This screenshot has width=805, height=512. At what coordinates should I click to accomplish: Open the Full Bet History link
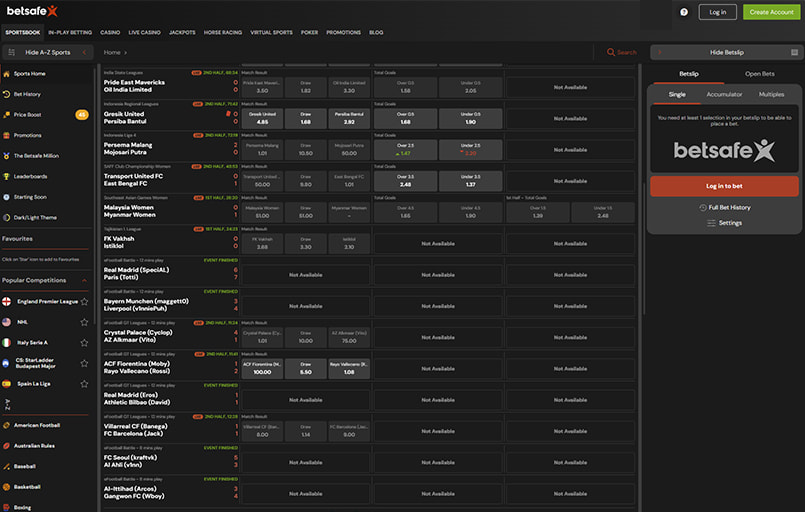(x=729, y=207)
